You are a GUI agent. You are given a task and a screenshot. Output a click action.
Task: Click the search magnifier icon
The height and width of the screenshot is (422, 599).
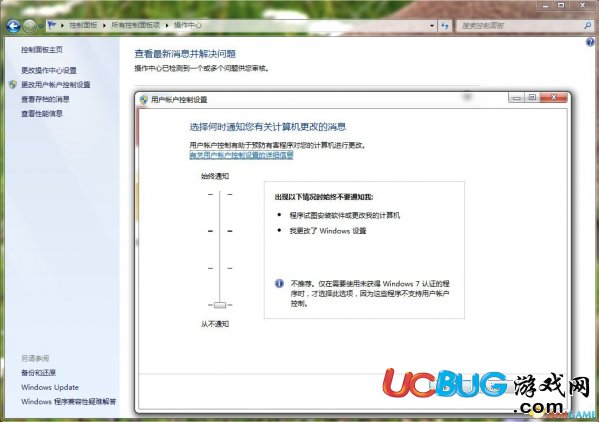coord(588,26)
